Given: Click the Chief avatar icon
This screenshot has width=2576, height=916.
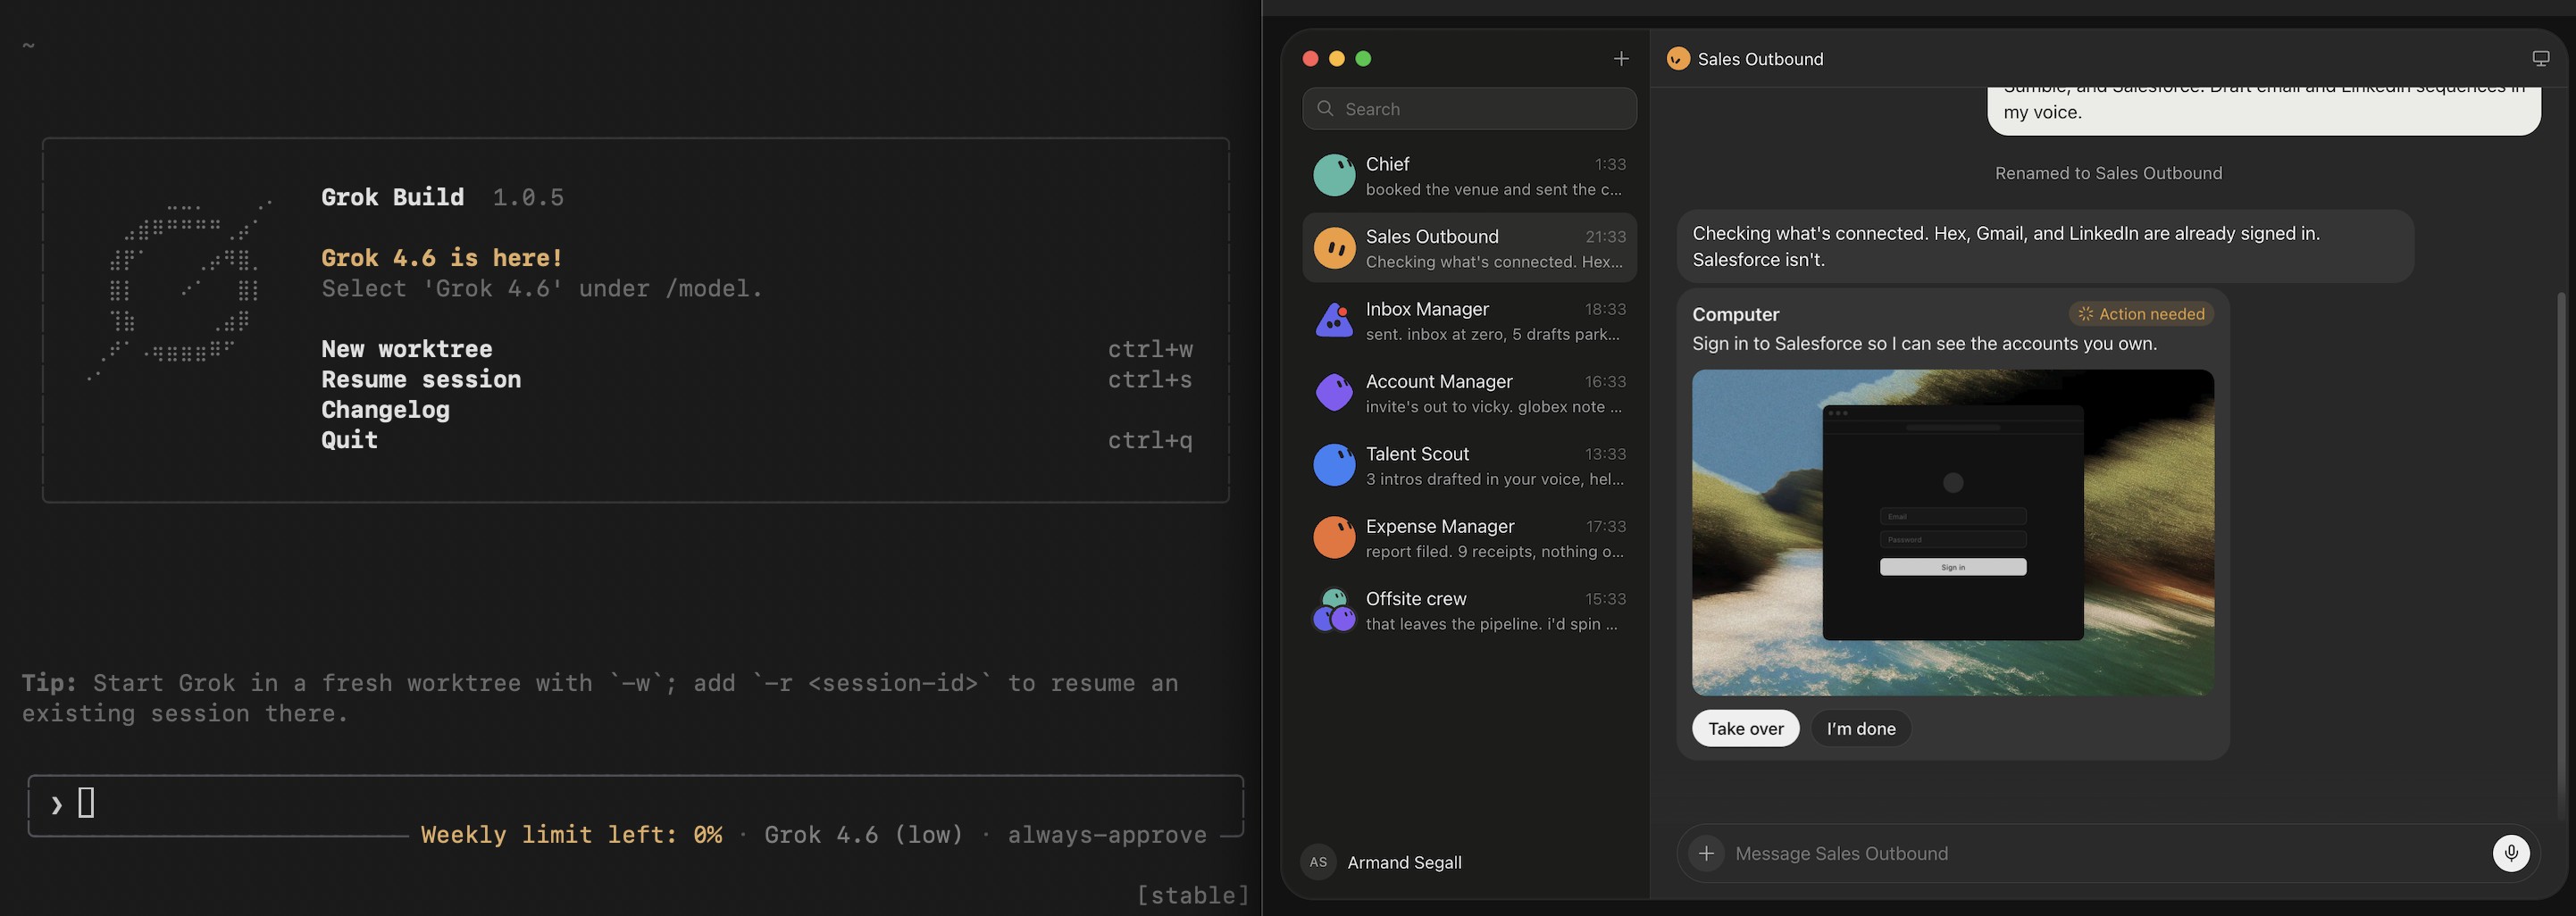Looking at the screenshot, I should coord(1334,175).
